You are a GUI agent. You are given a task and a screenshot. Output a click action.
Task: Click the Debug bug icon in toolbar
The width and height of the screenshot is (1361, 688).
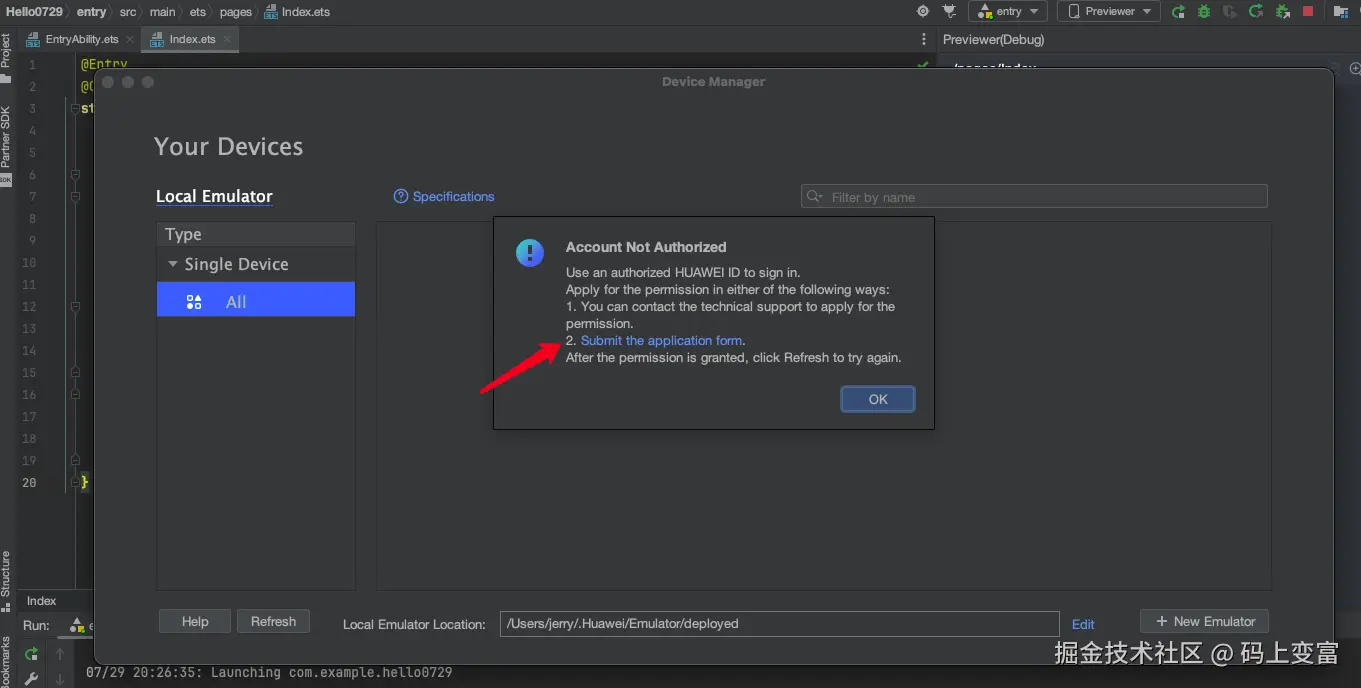click(x=1204, y=12)
